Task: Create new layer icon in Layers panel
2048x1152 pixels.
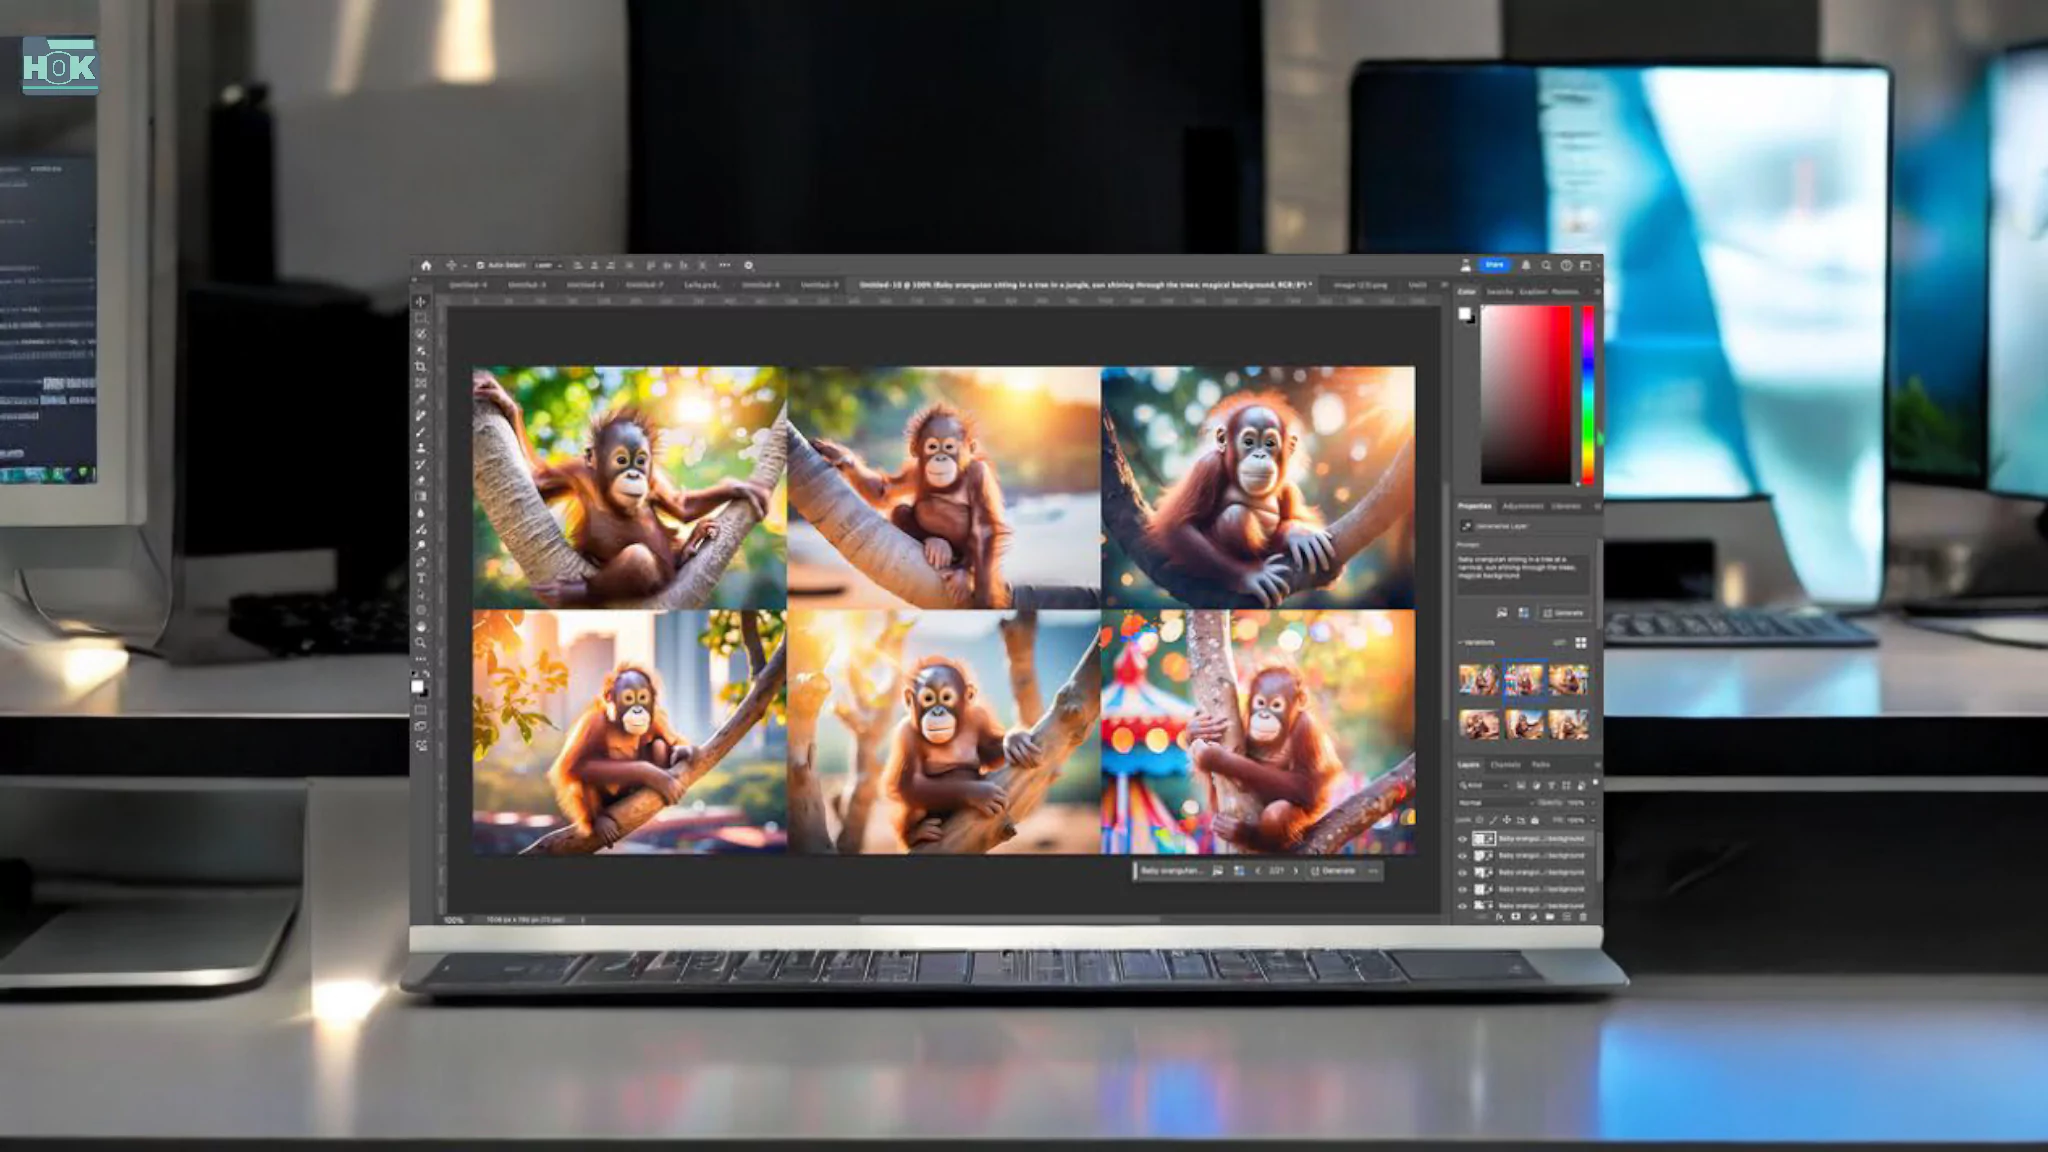Action: coord(1566,917)
